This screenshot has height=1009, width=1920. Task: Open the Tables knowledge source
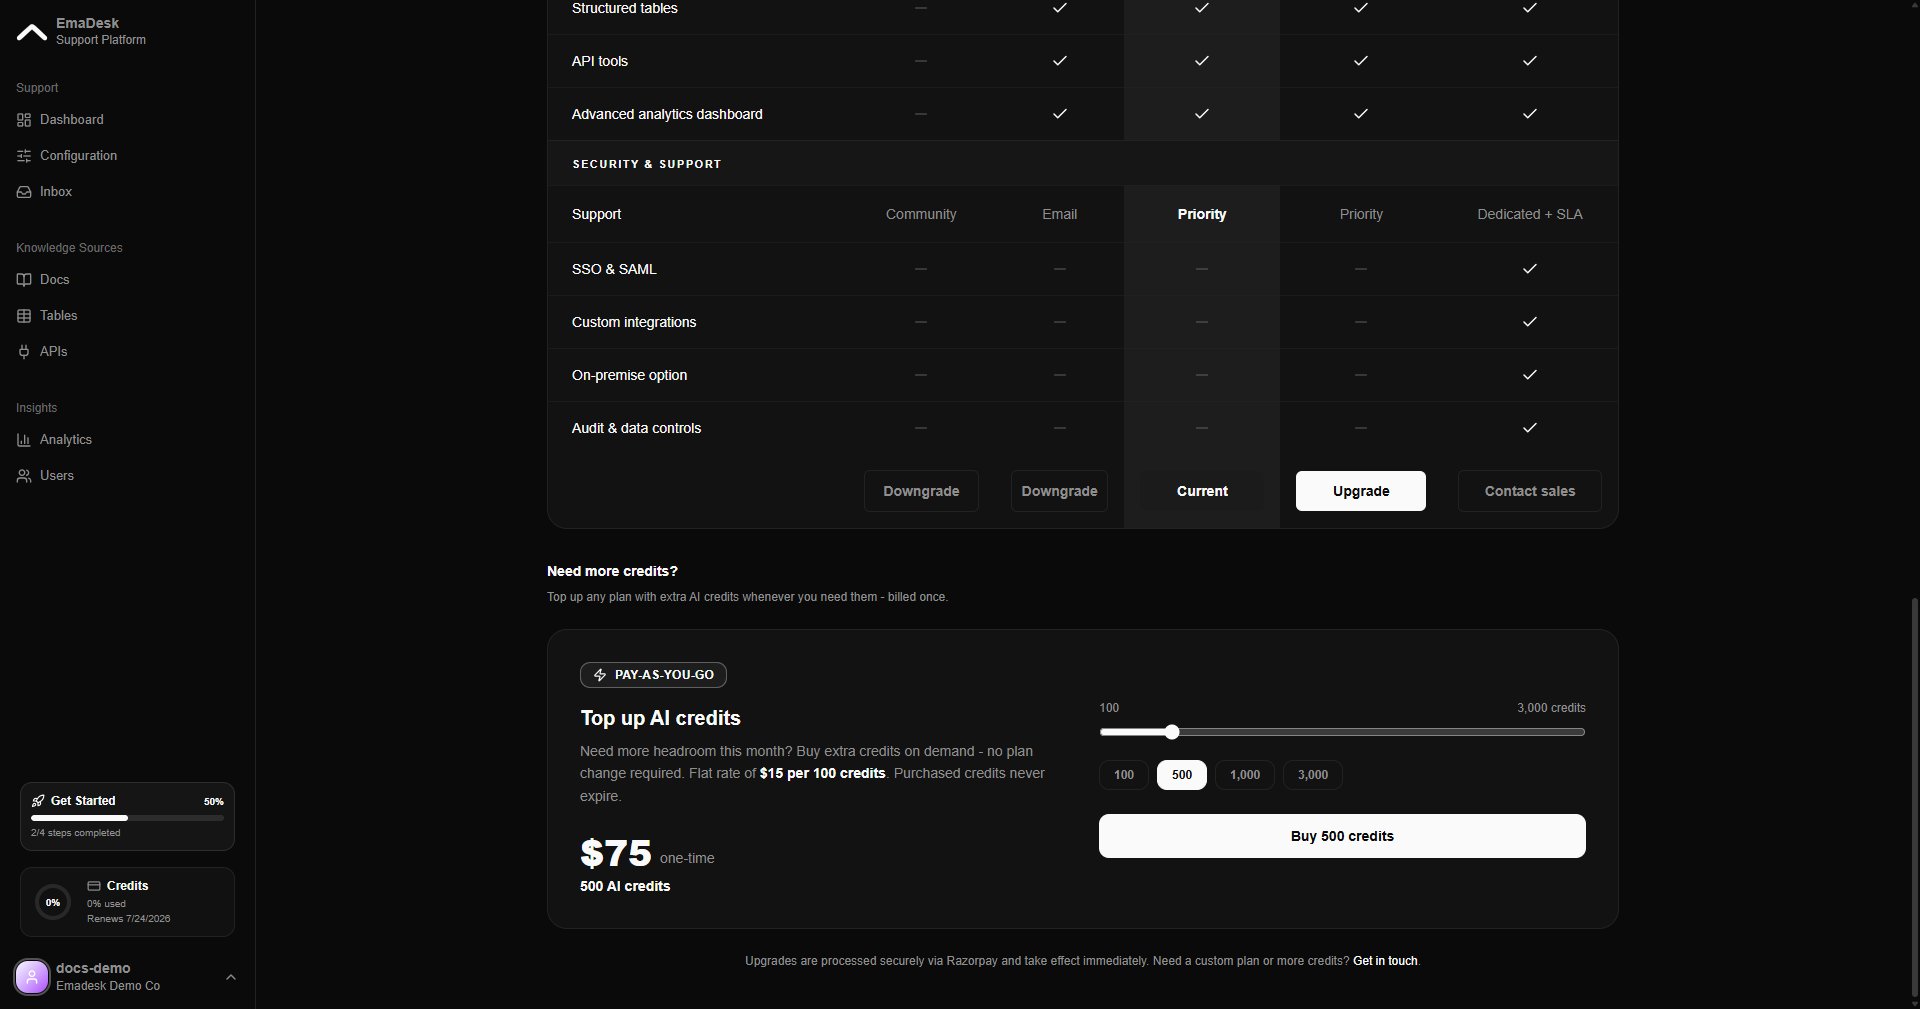click(58, 316)
